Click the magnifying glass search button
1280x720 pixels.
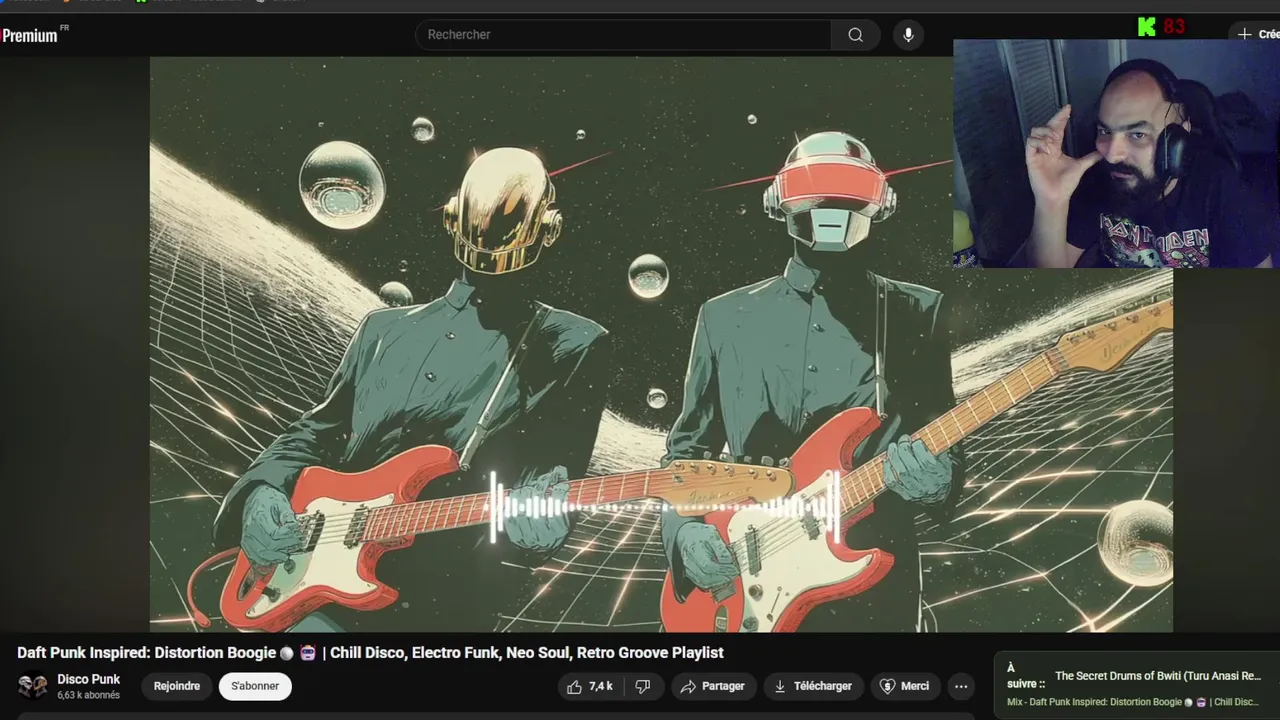(856, 35)
